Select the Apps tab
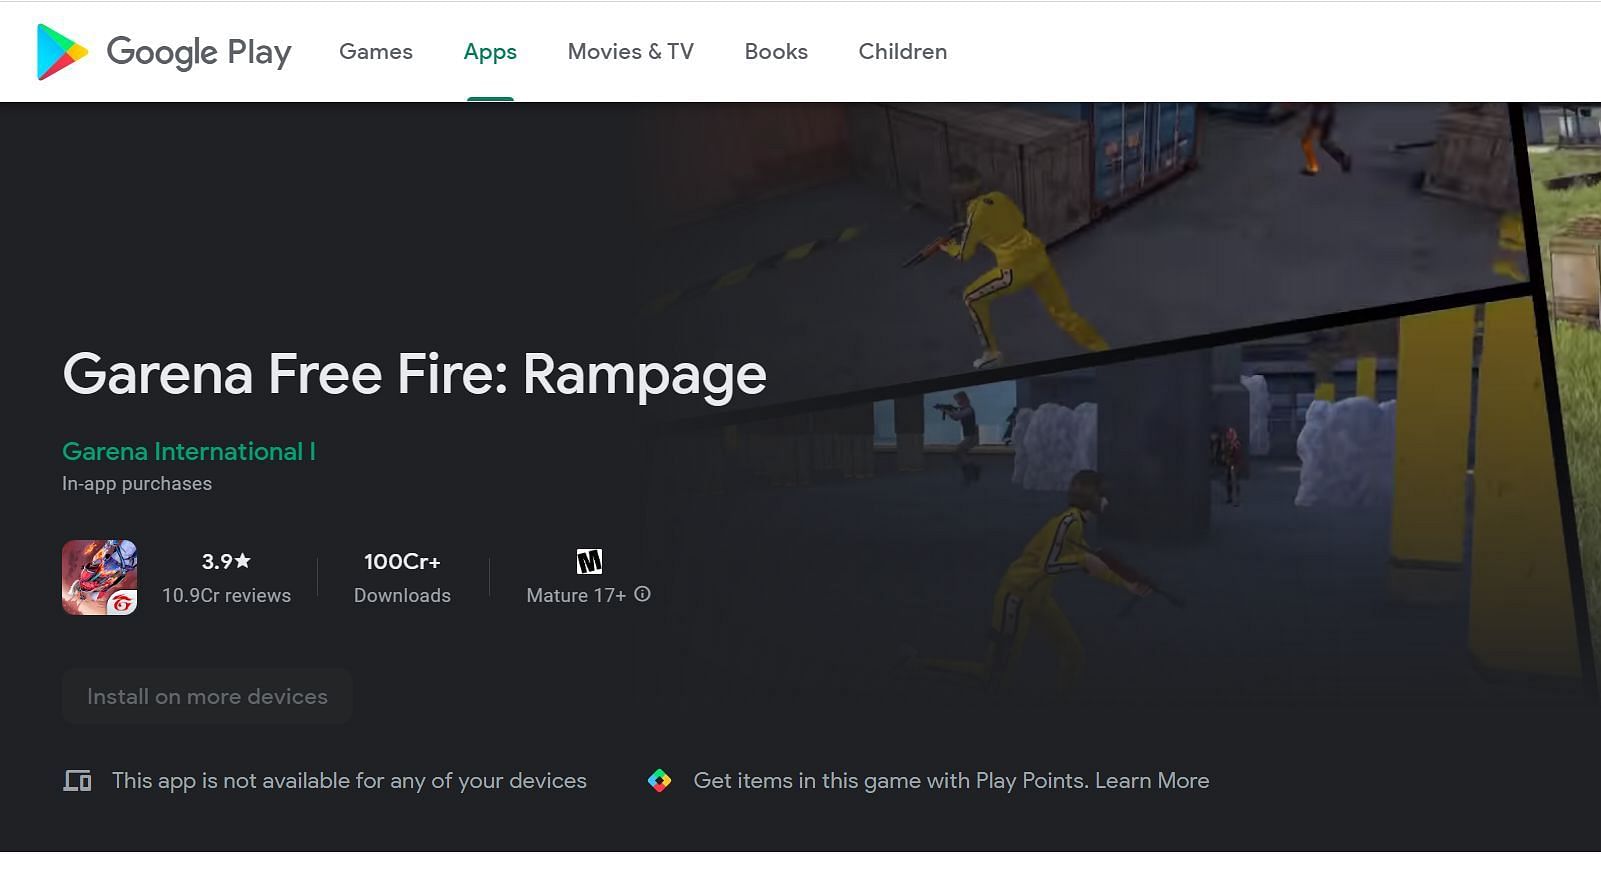 490,52
